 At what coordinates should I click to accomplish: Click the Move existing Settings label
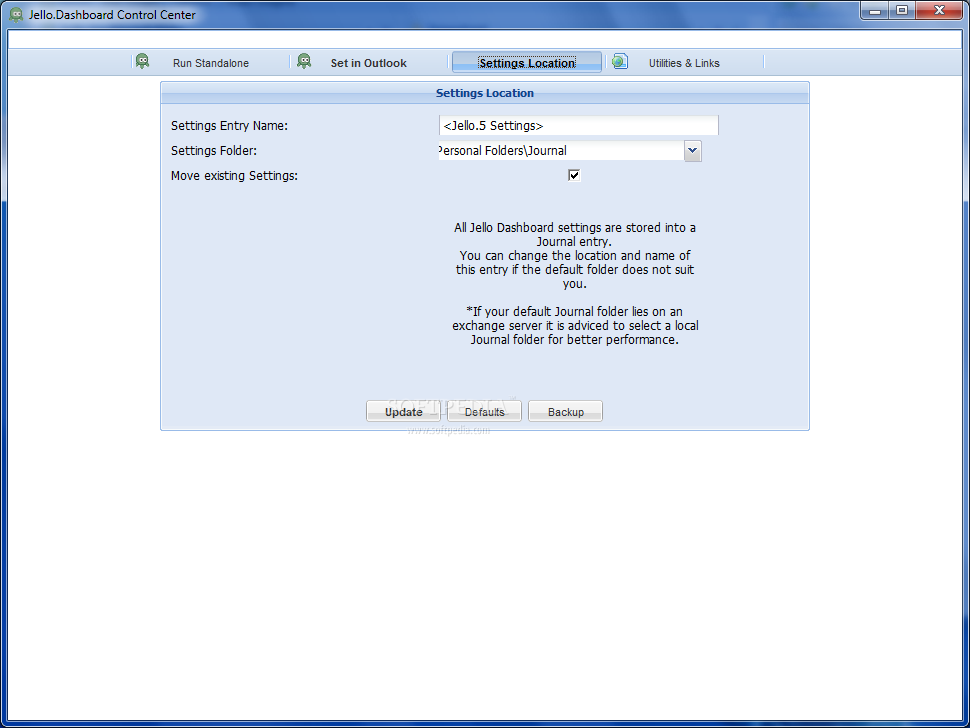(234, 176)
